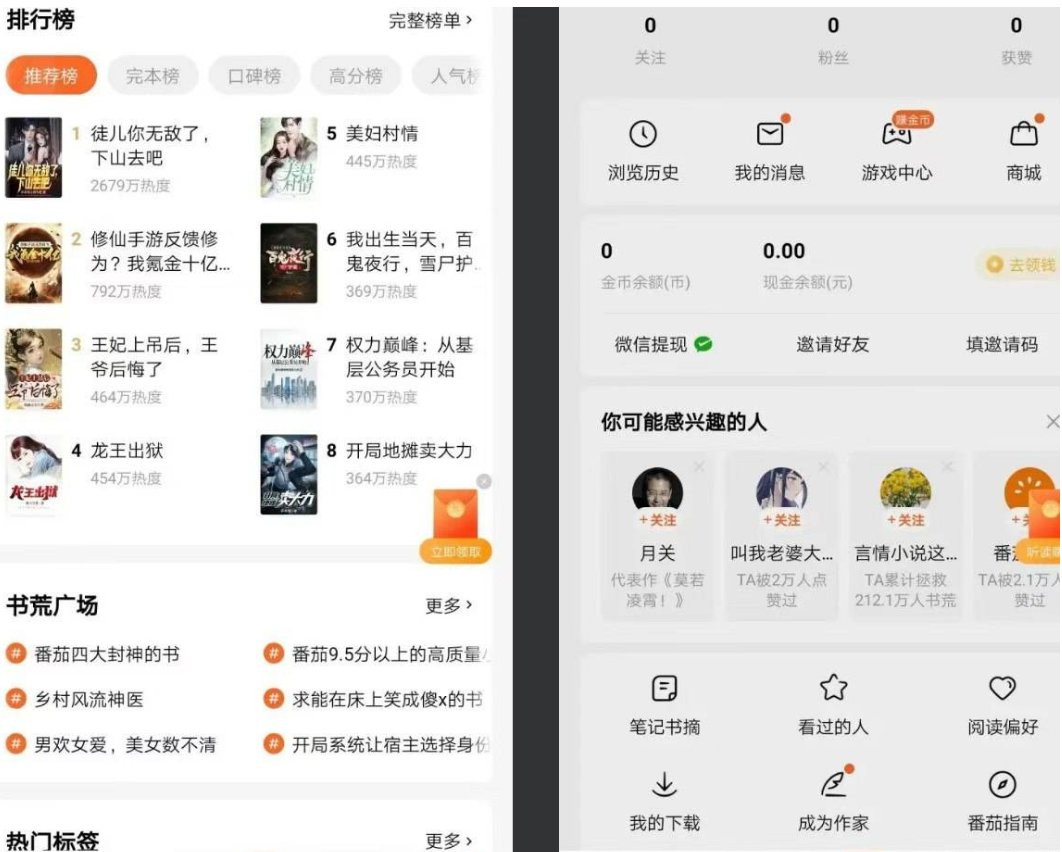Open 笔记书摘 notes icon
1062x852 pixels.
[664, 689]
